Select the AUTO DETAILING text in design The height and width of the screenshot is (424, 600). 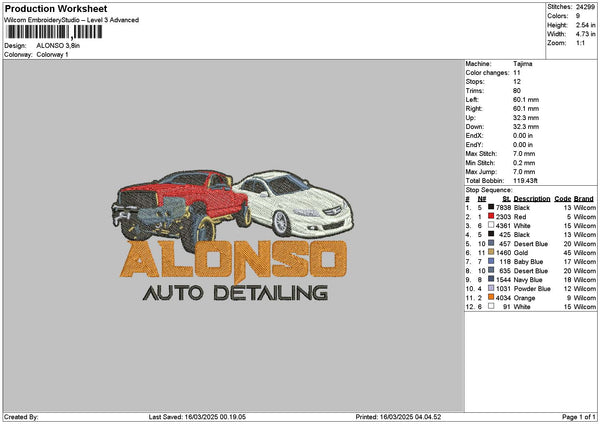pyautogui.click(x=235, y=293)
